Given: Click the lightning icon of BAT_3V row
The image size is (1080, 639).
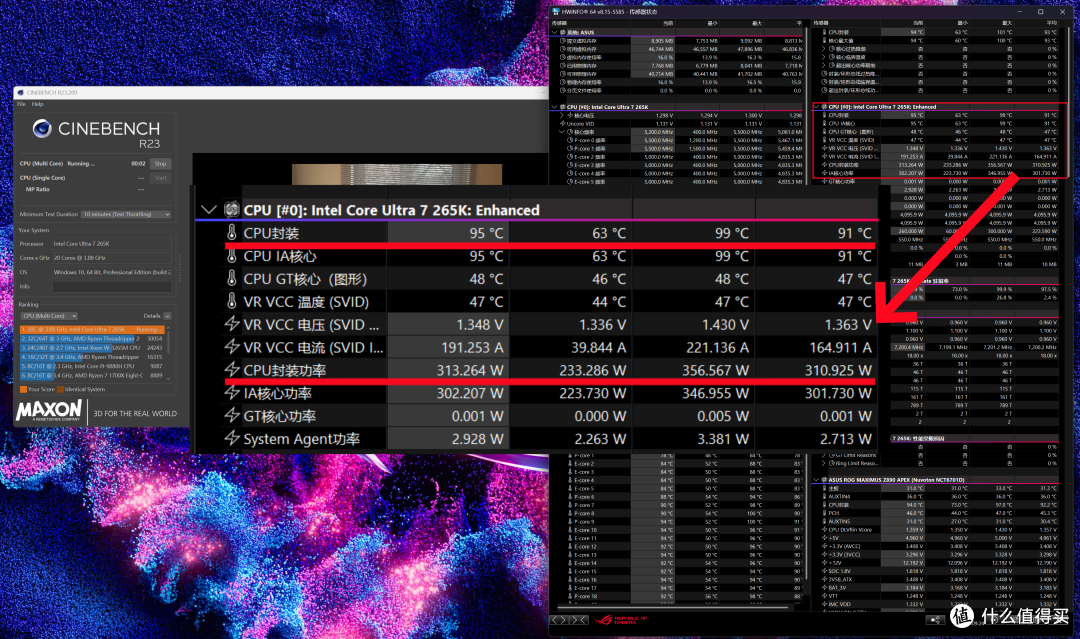Looking at the screenshot, I should pyautogui.click(x=824, y=587).
